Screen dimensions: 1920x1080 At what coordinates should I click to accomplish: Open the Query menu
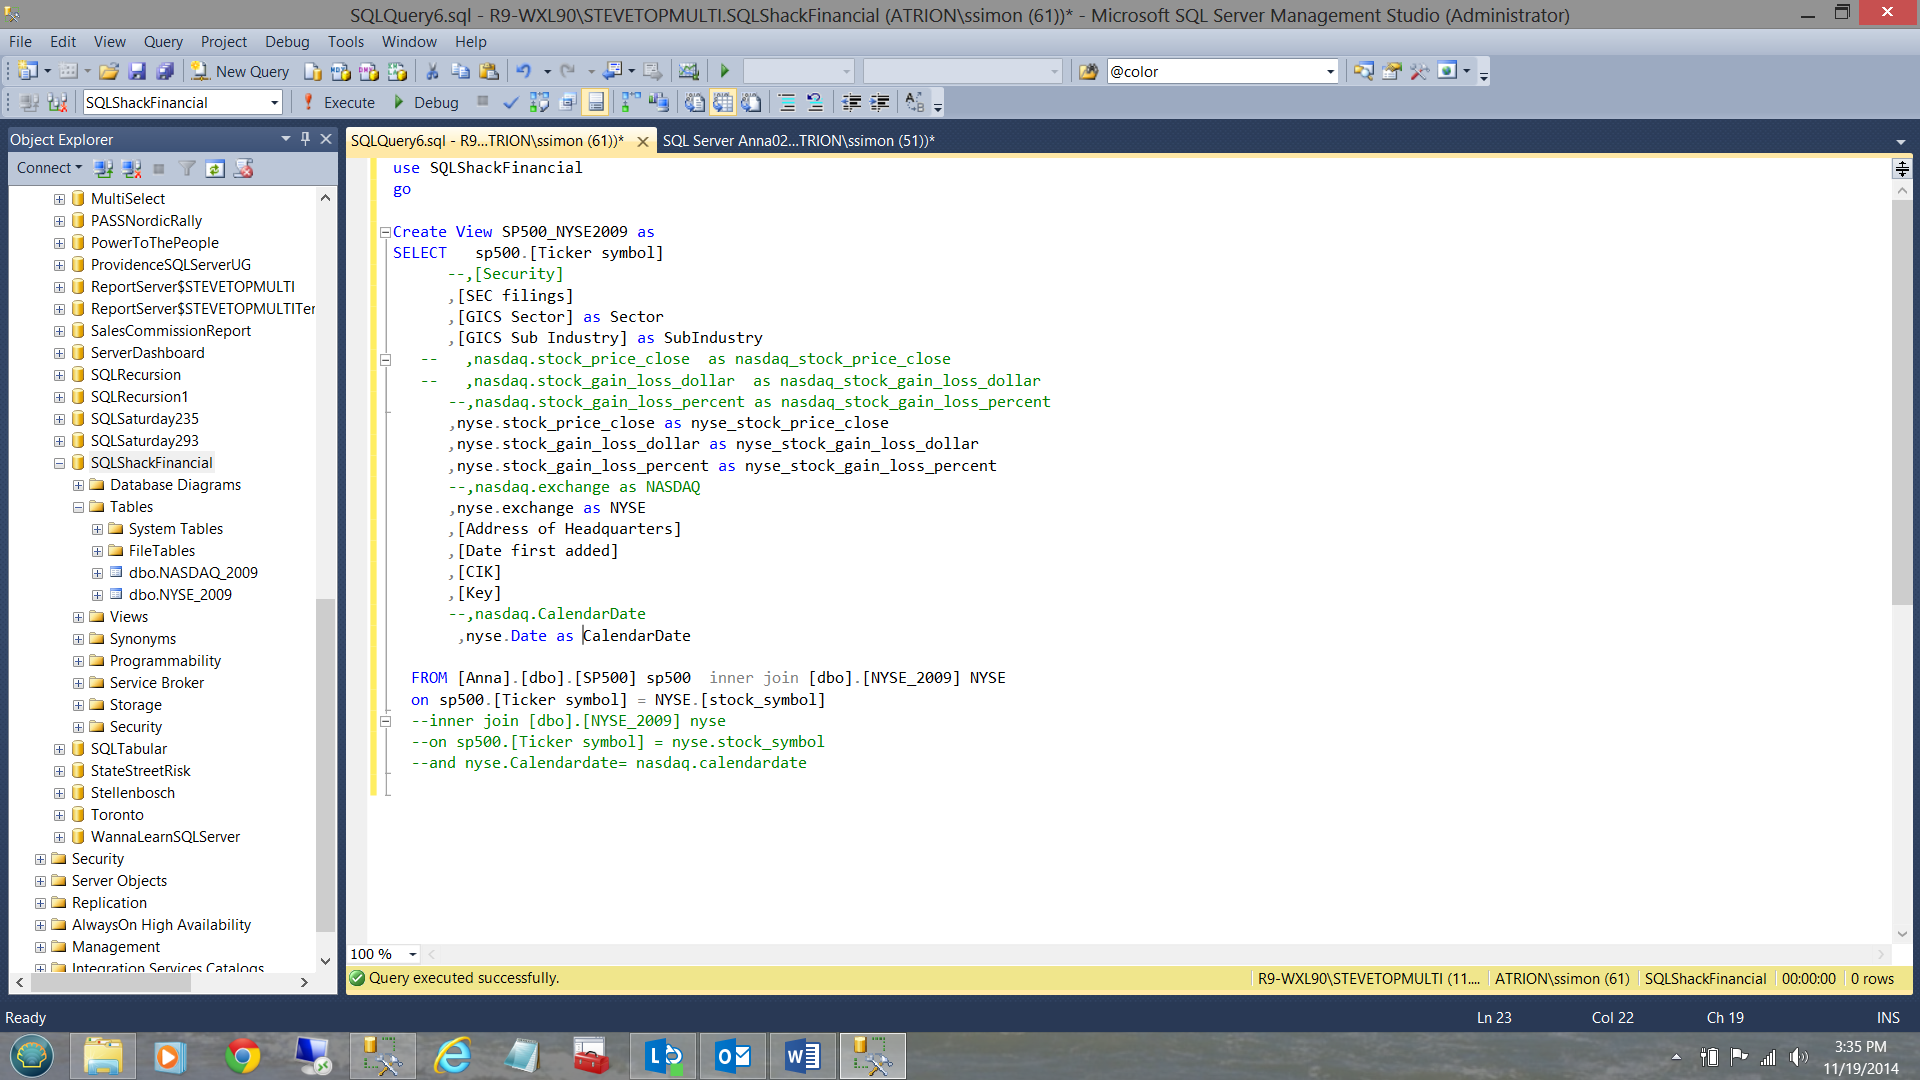point(163,41)
